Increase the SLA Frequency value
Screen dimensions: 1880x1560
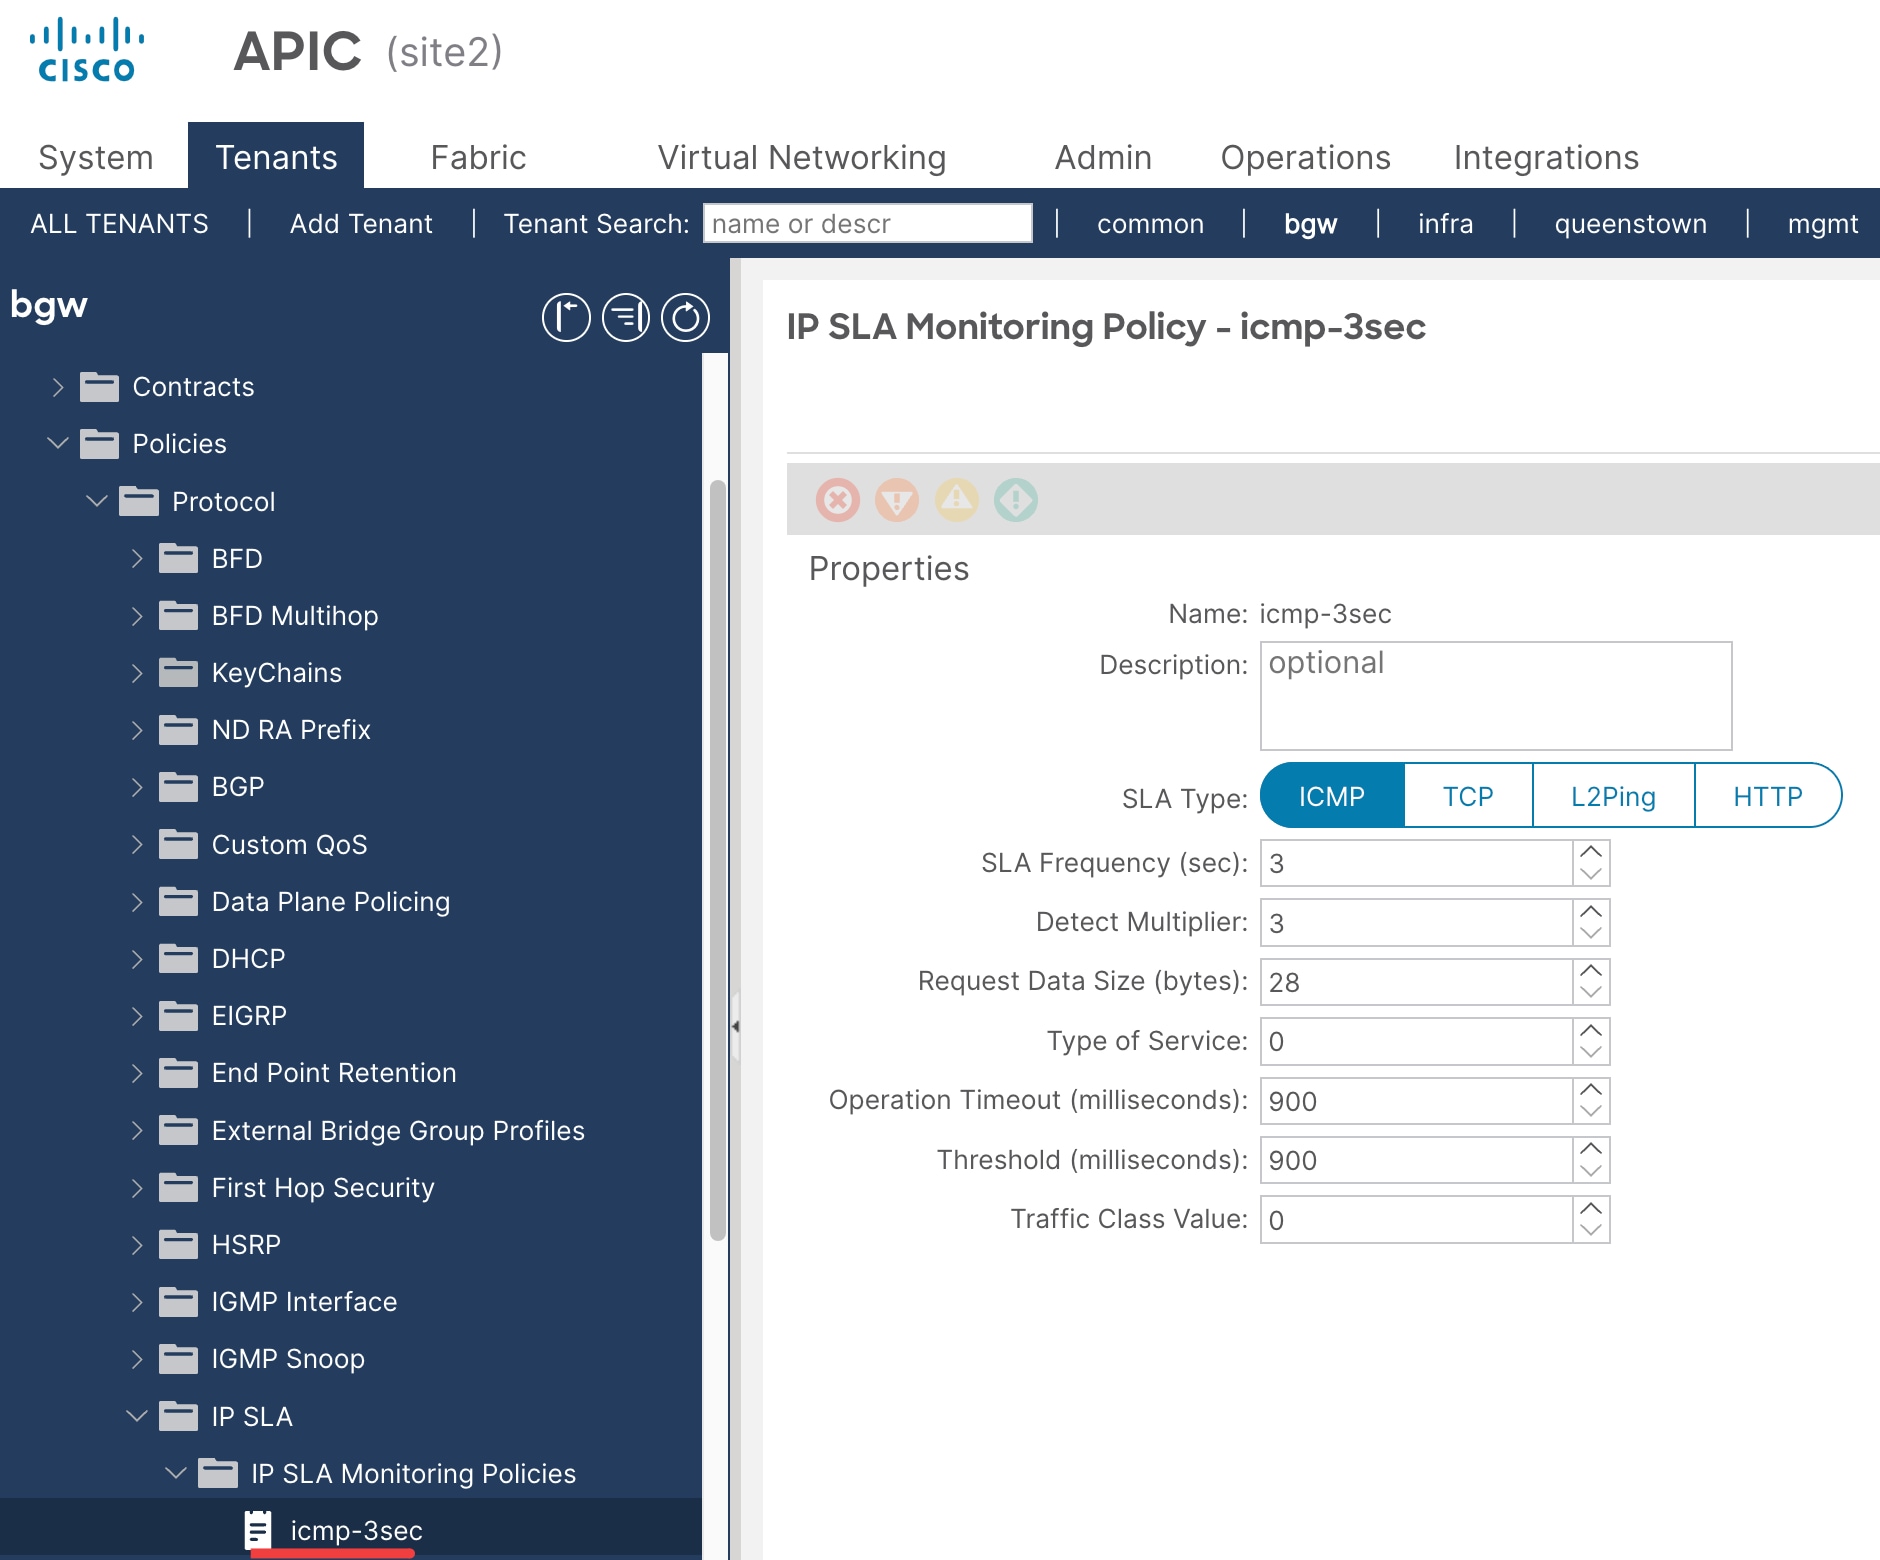pyautogui.click(x=1591, y=852)
